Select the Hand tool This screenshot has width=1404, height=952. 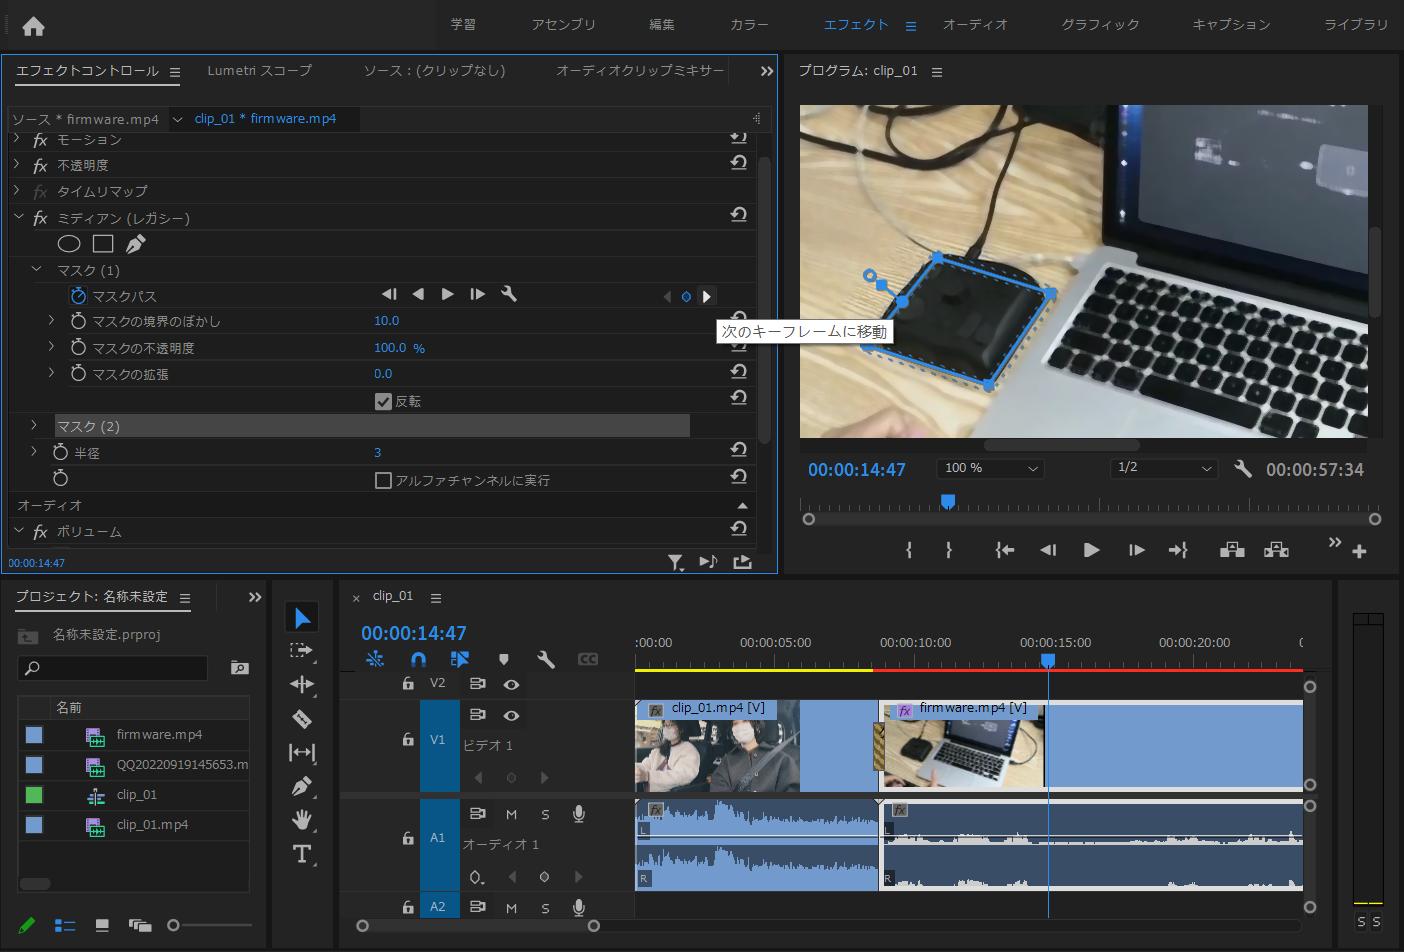(301, 820)
